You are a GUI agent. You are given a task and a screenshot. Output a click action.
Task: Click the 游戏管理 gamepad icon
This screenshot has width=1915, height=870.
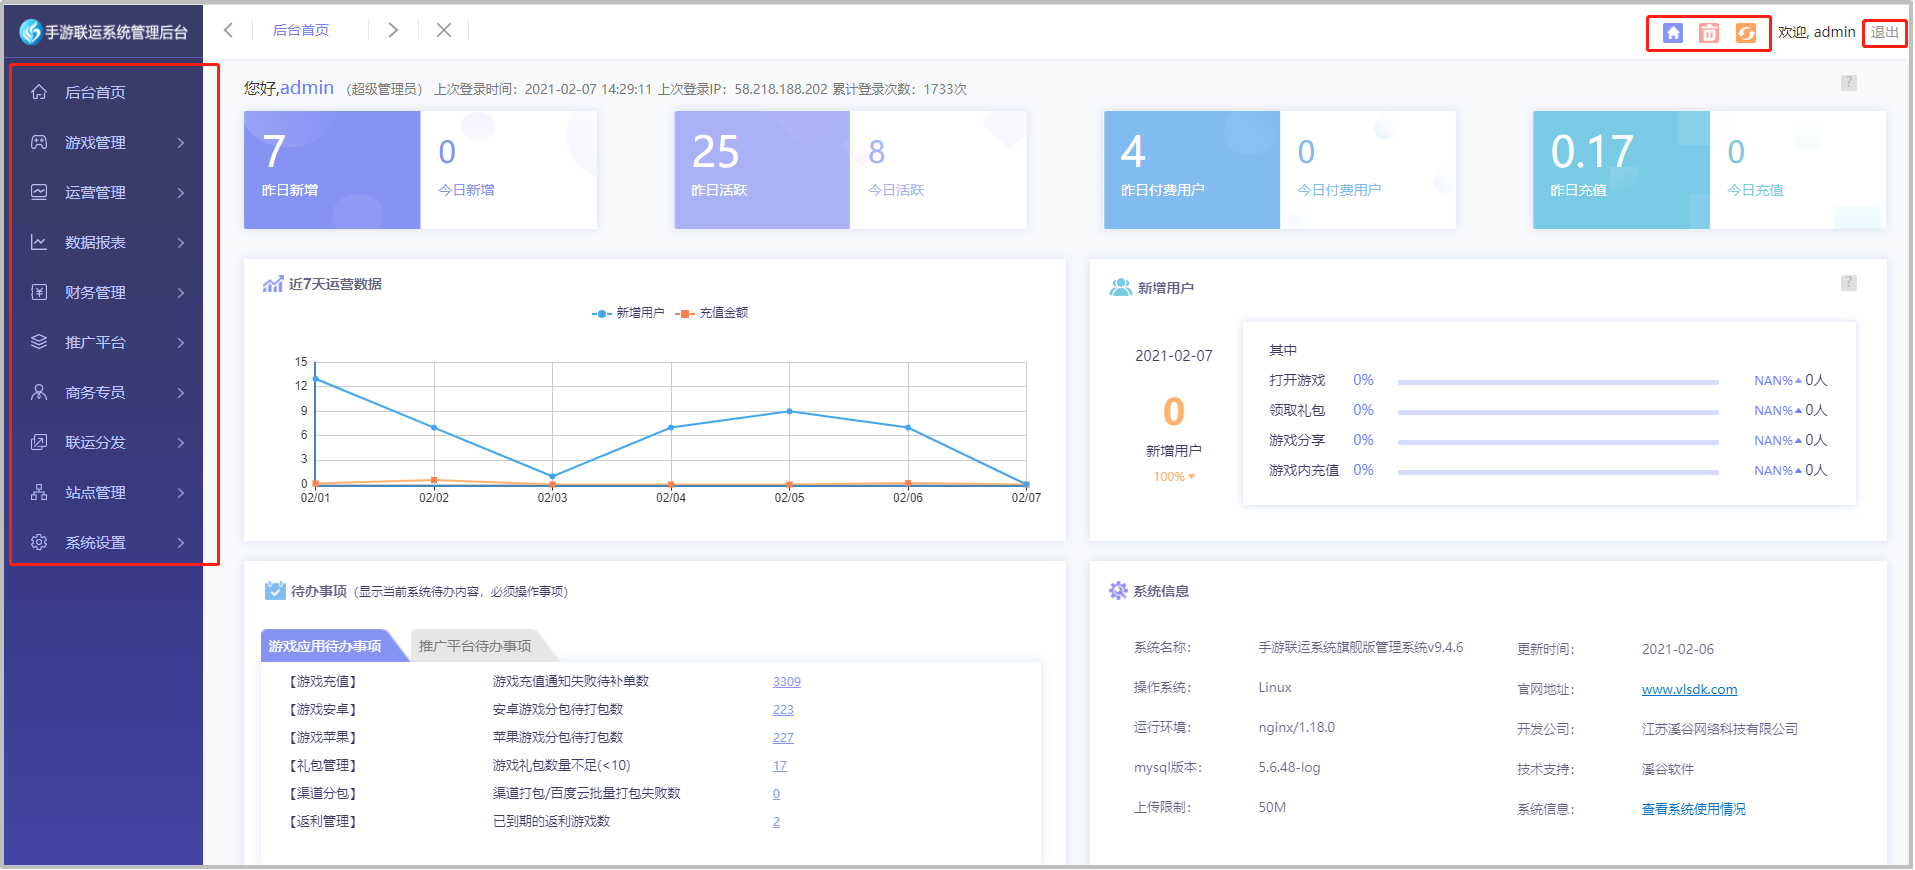click(x=39, y=142)
